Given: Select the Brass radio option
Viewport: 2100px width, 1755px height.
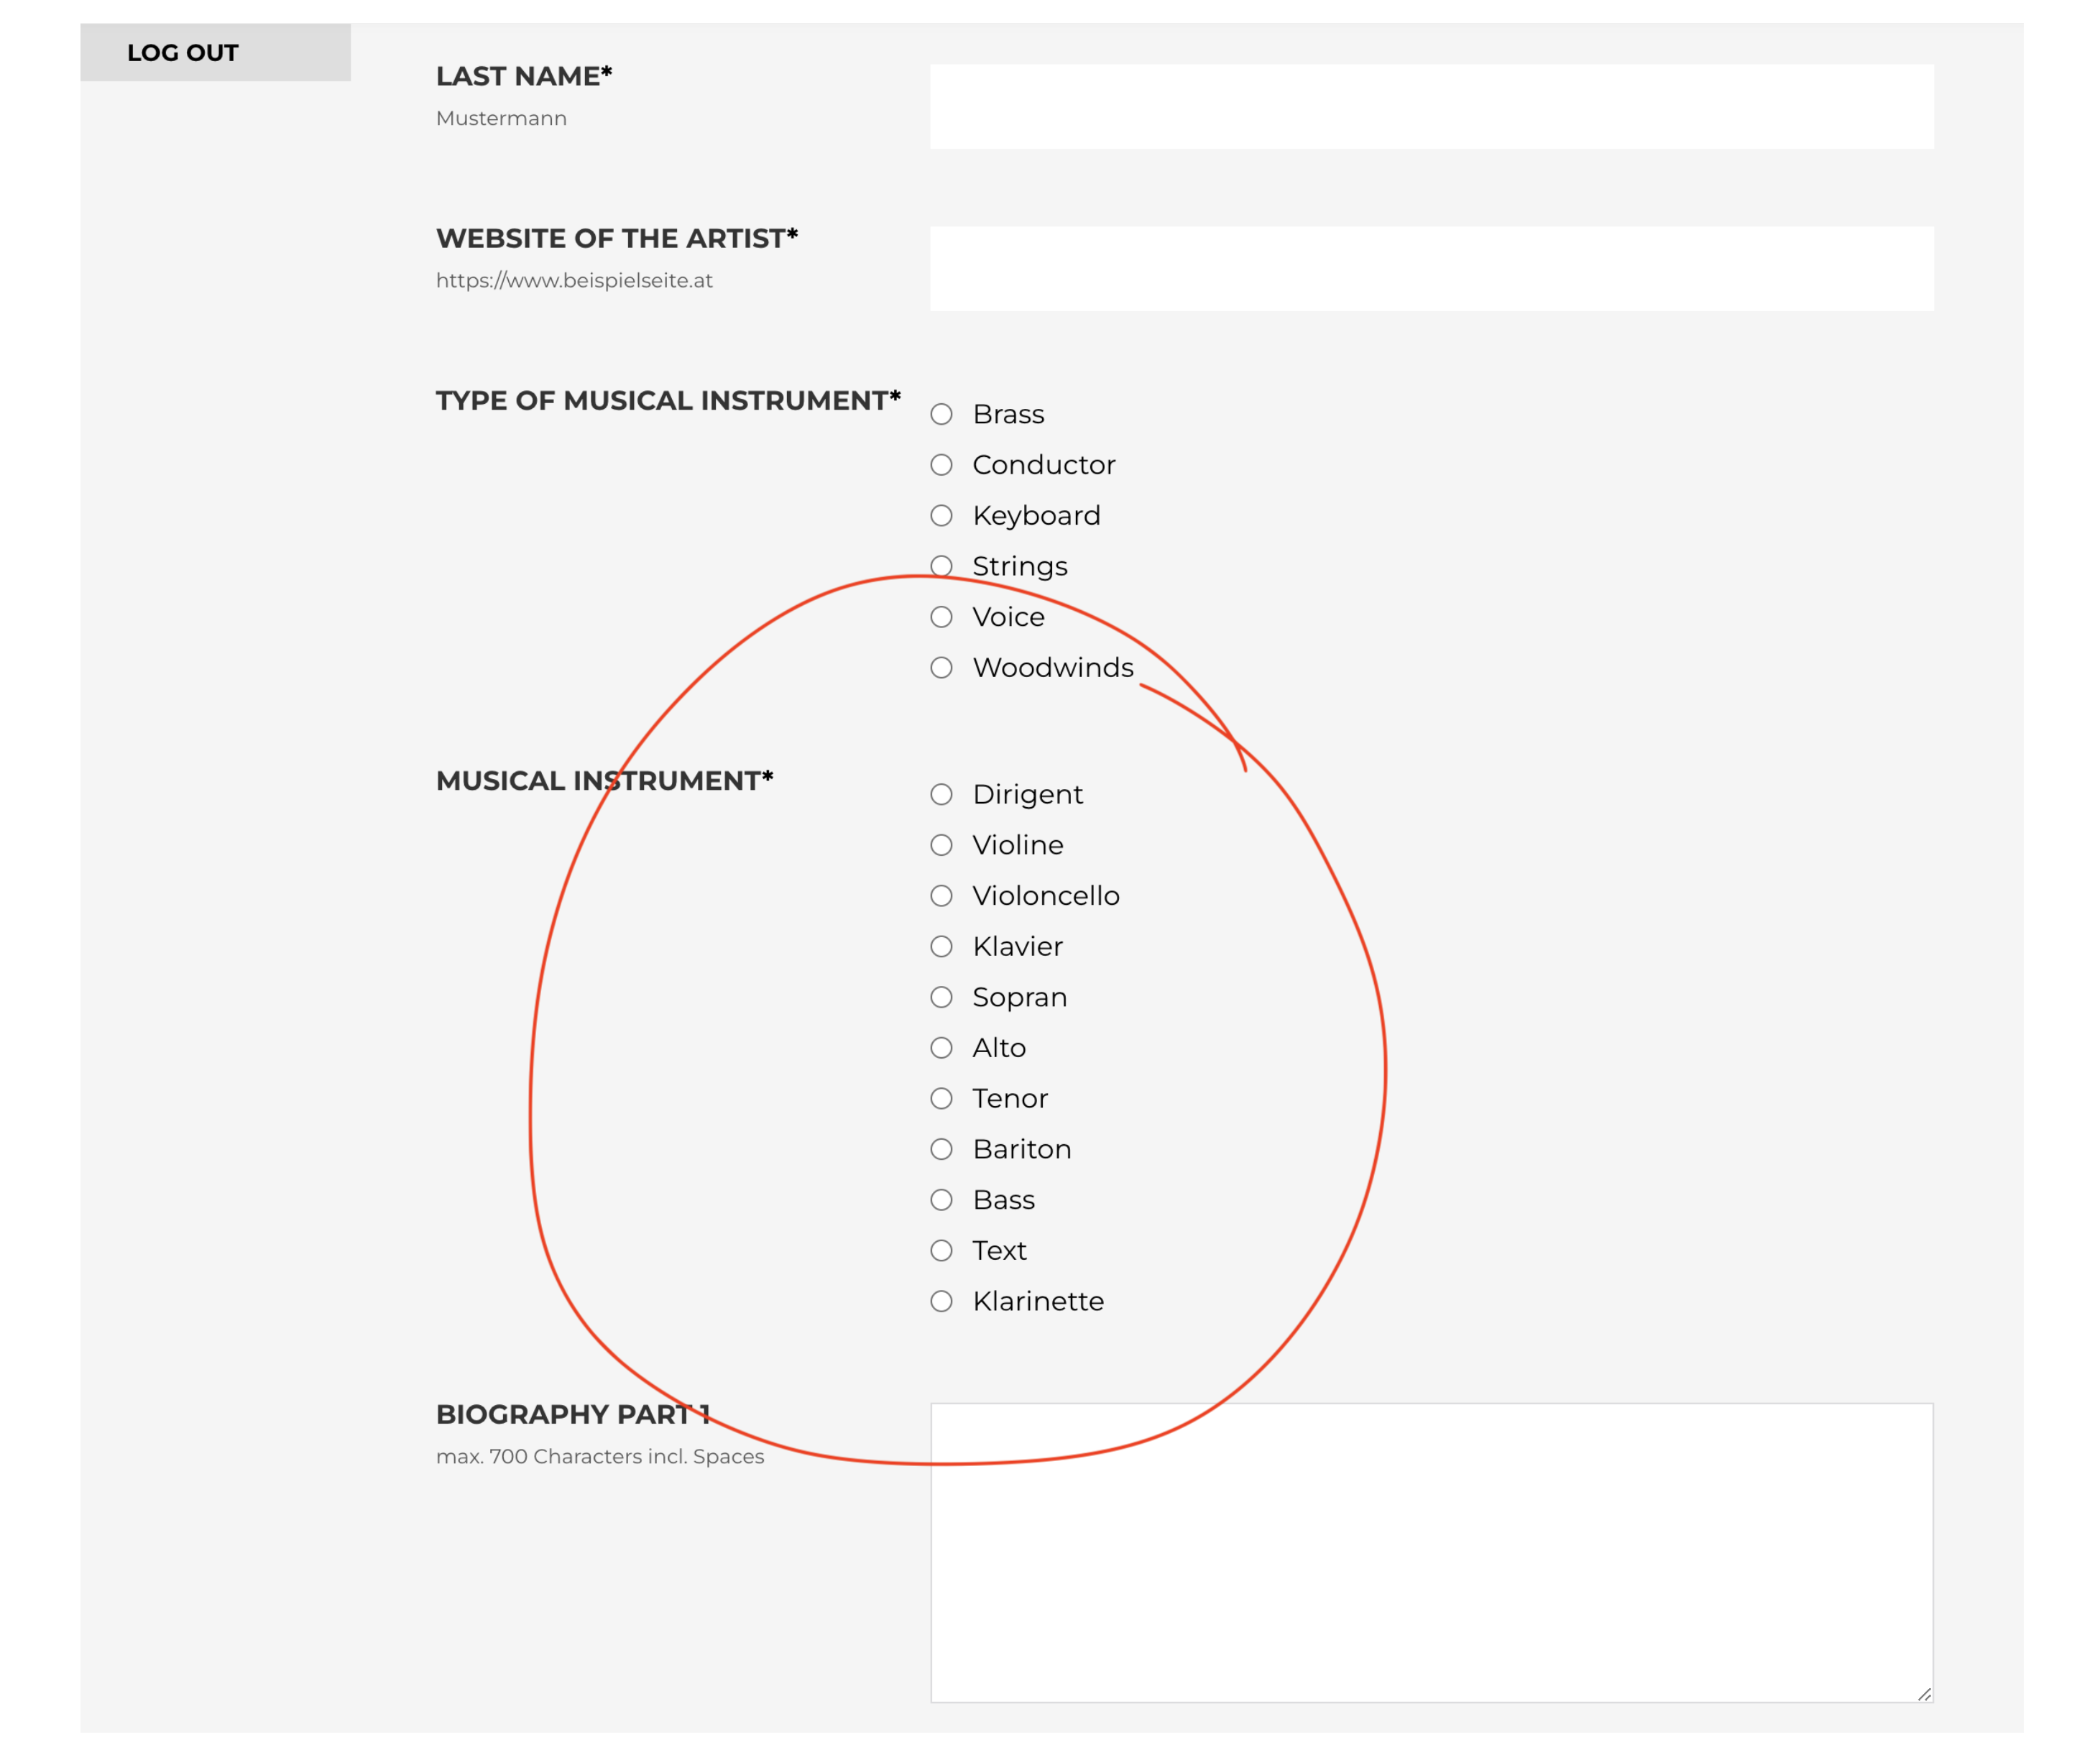Looking at the screenshot, I should tap(941, 414).
